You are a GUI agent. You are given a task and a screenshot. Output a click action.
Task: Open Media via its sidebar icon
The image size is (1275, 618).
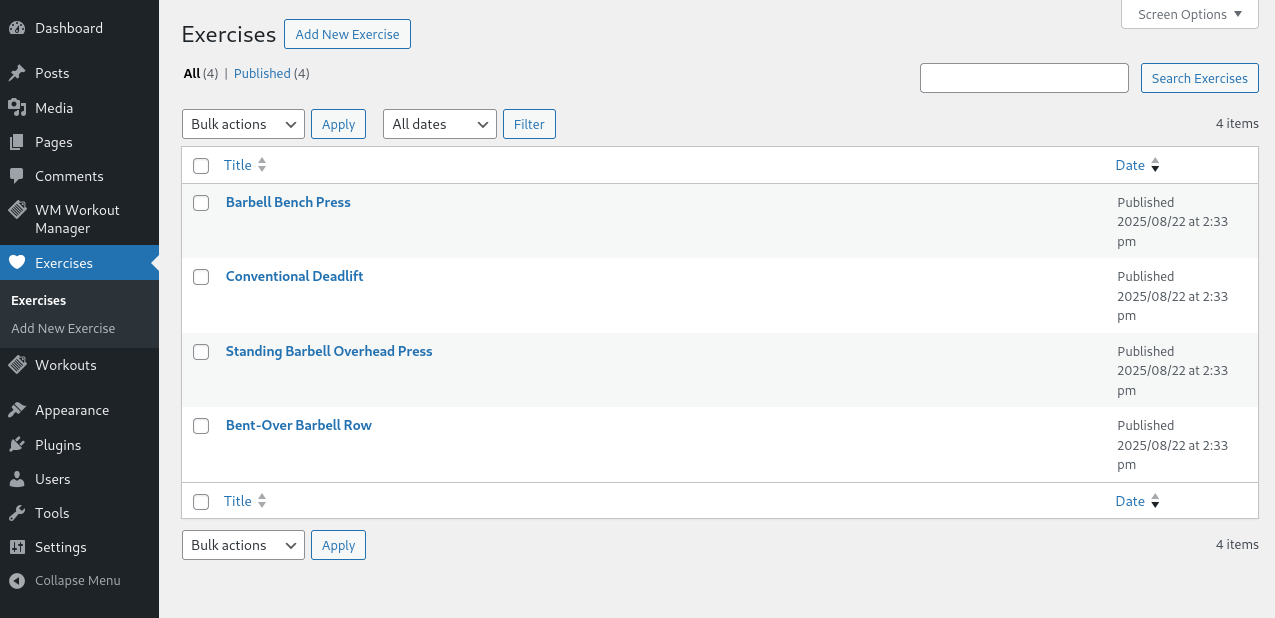17,108
